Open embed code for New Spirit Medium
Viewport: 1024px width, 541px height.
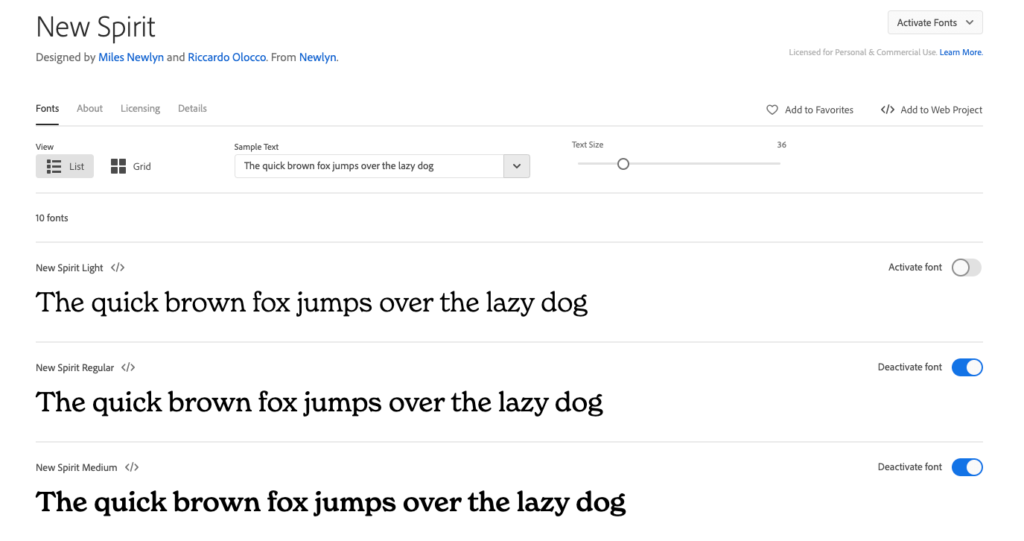pos(132,468)
